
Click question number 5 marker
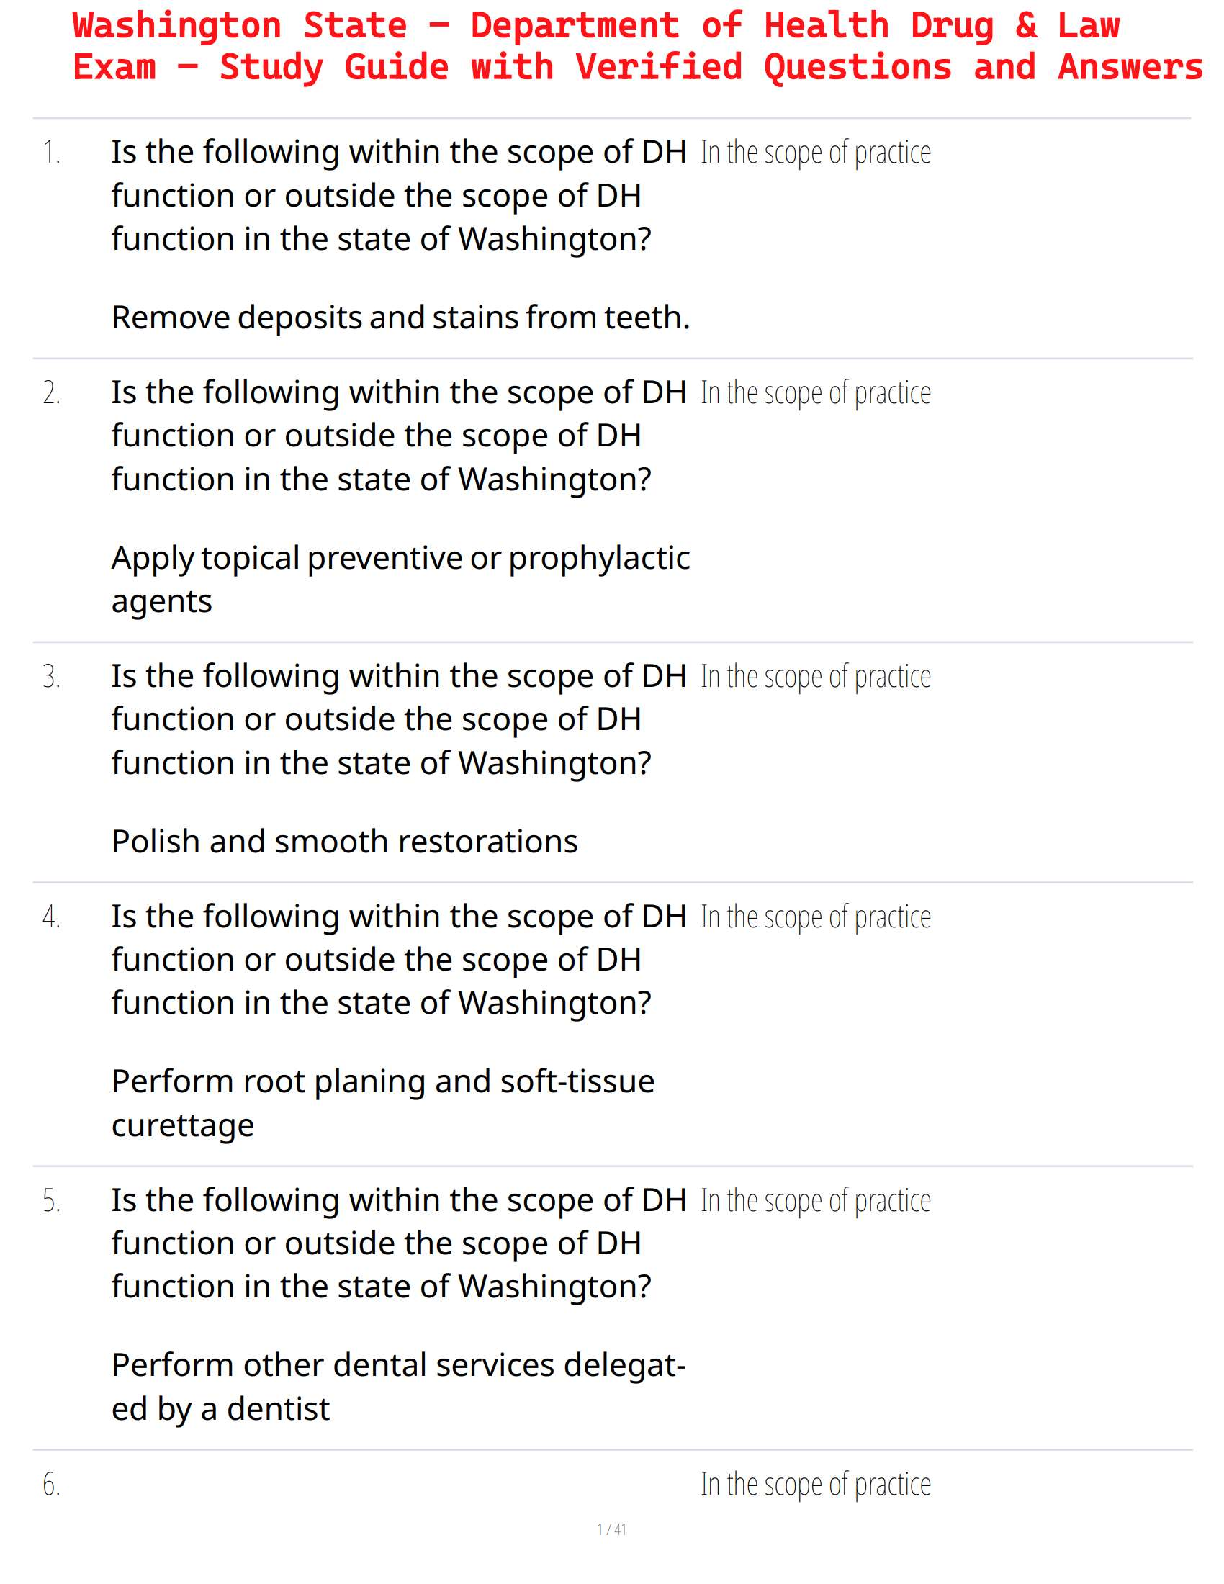[51, 1201]
